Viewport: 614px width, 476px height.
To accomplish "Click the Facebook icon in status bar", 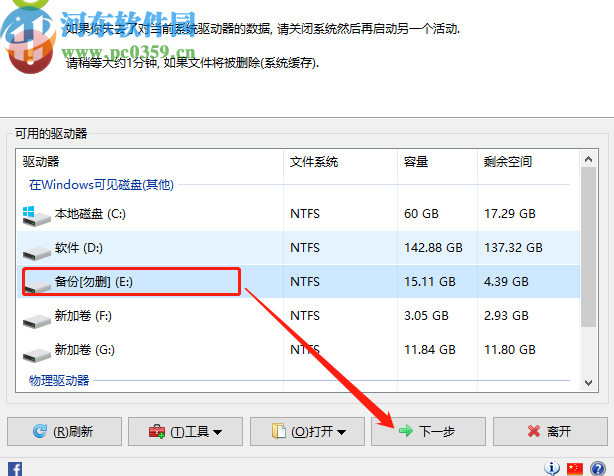I will pos(15,469).
